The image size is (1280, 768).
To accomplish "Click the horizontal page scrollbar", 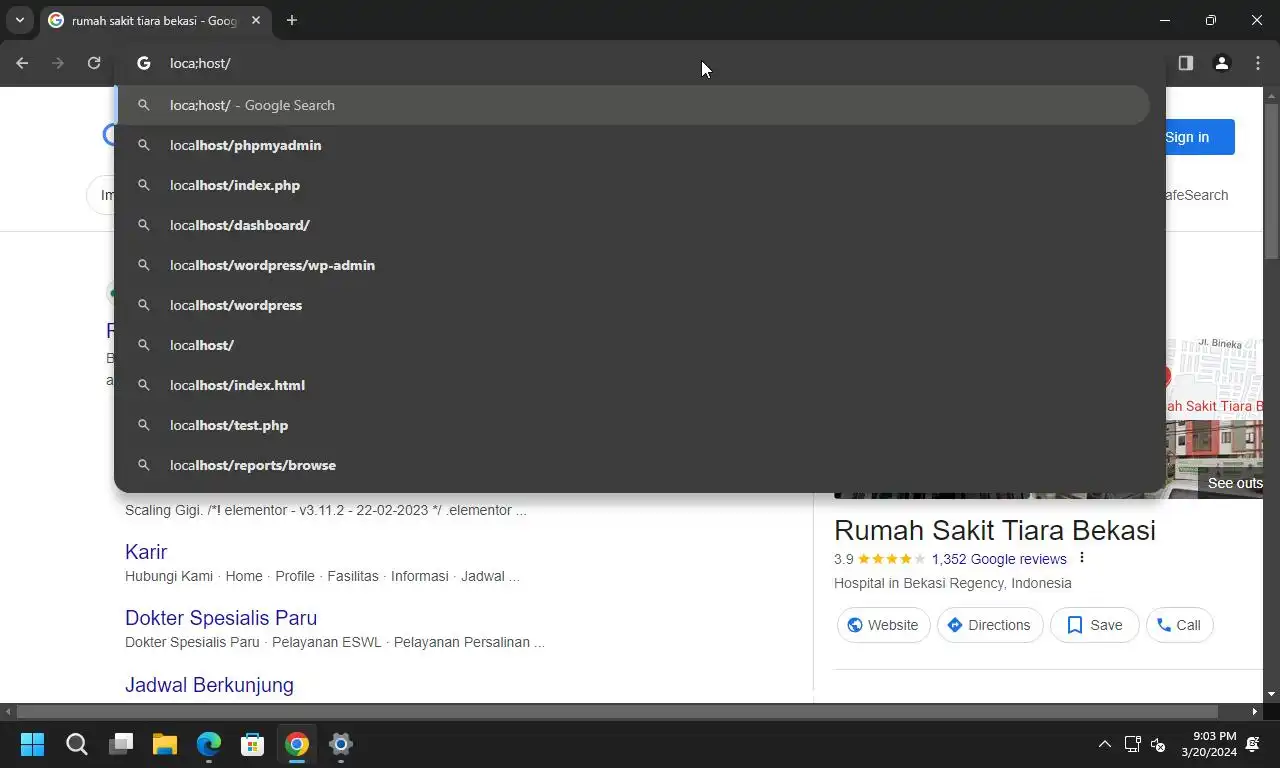I will [x=618, y=712].
